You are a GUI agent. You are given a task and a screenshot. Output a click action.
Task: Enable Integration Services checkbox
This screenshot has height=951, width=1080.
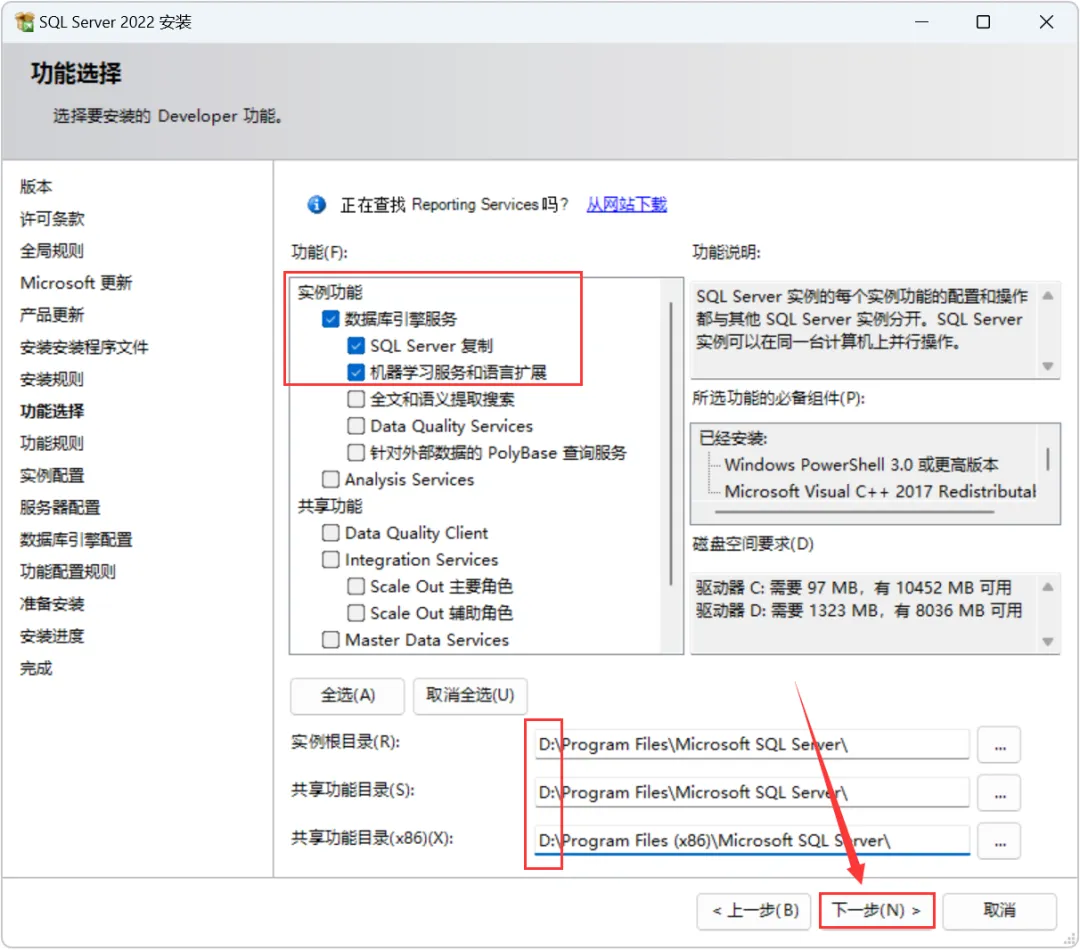tap(331, 560)
